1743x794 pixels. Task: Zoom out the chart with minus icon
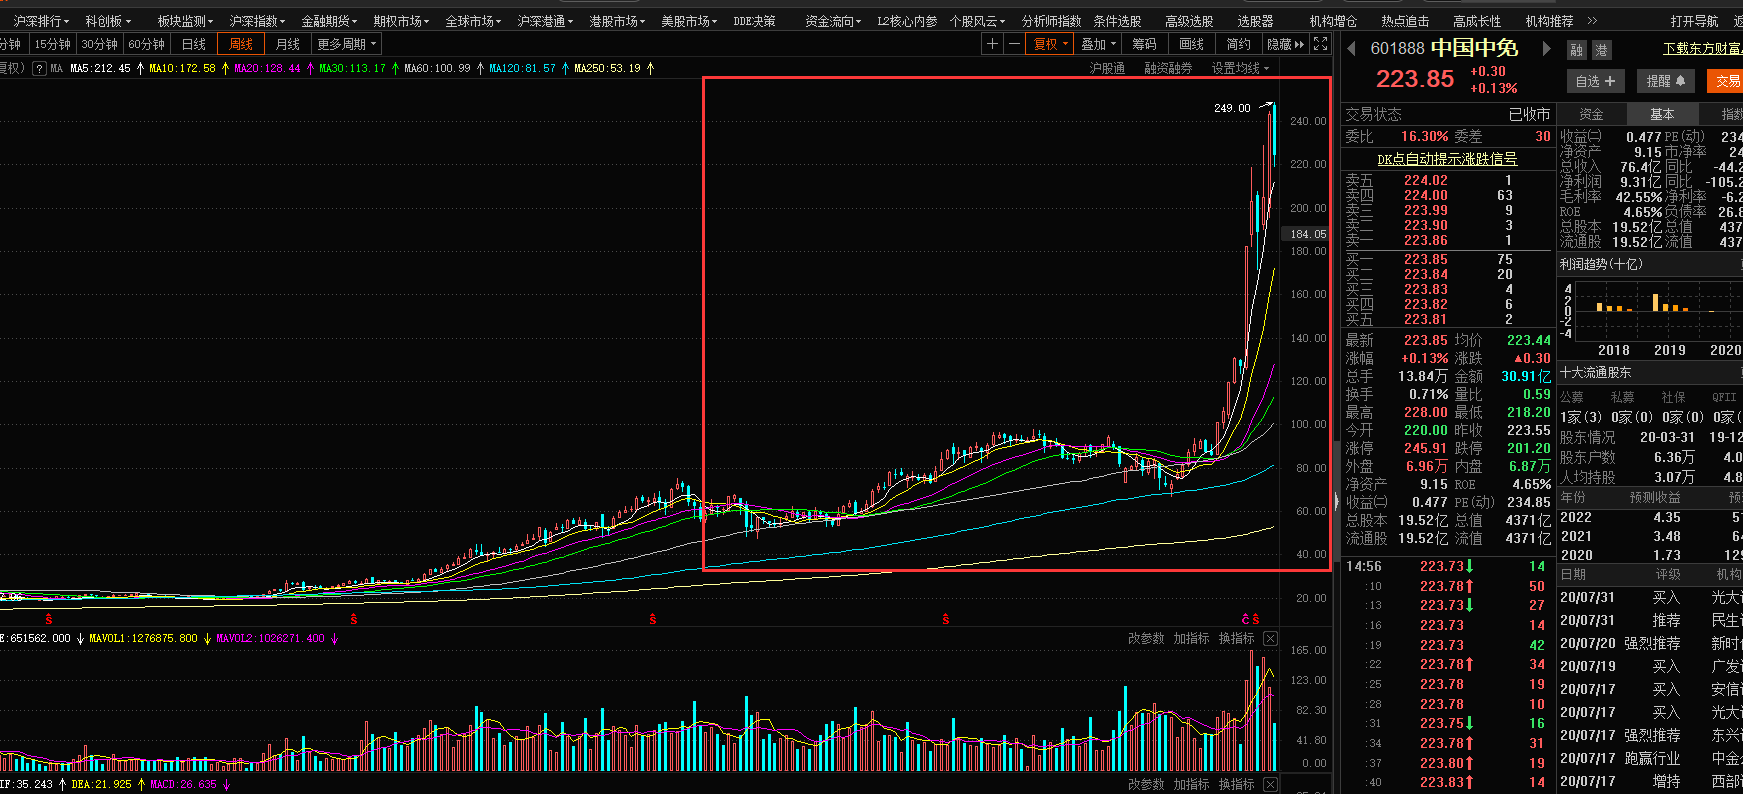click(1014, 44)
